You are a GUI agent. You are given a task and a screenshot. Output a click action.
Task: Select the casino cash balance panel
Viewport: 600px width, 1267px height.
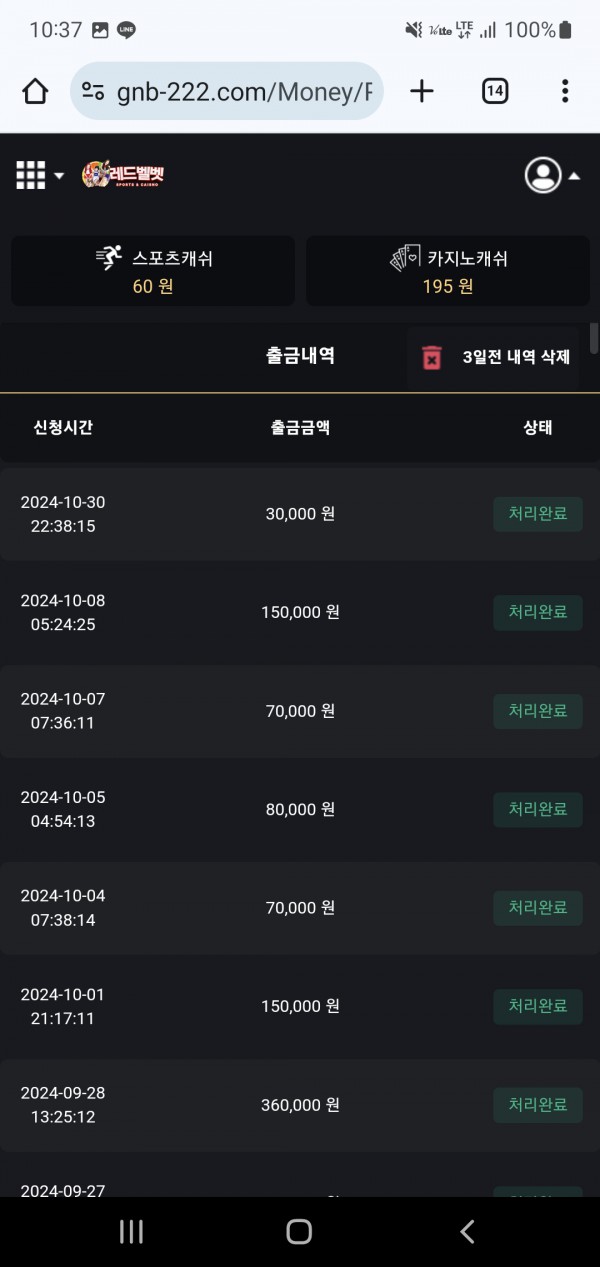447,271
